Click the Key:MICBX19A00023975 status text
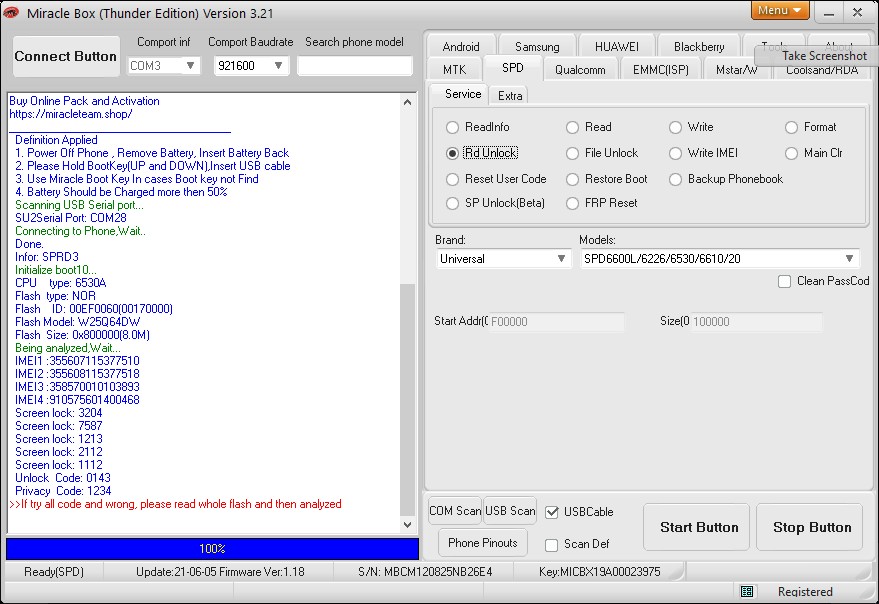 point(599,572)
